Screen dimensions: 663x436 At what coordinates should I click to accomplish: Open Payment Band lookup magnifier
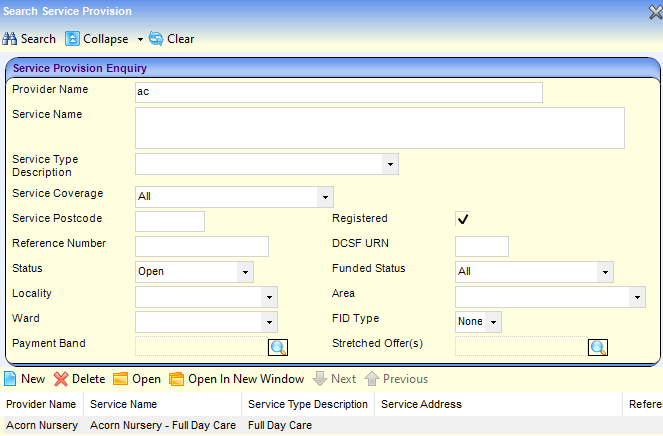point(277,347)
